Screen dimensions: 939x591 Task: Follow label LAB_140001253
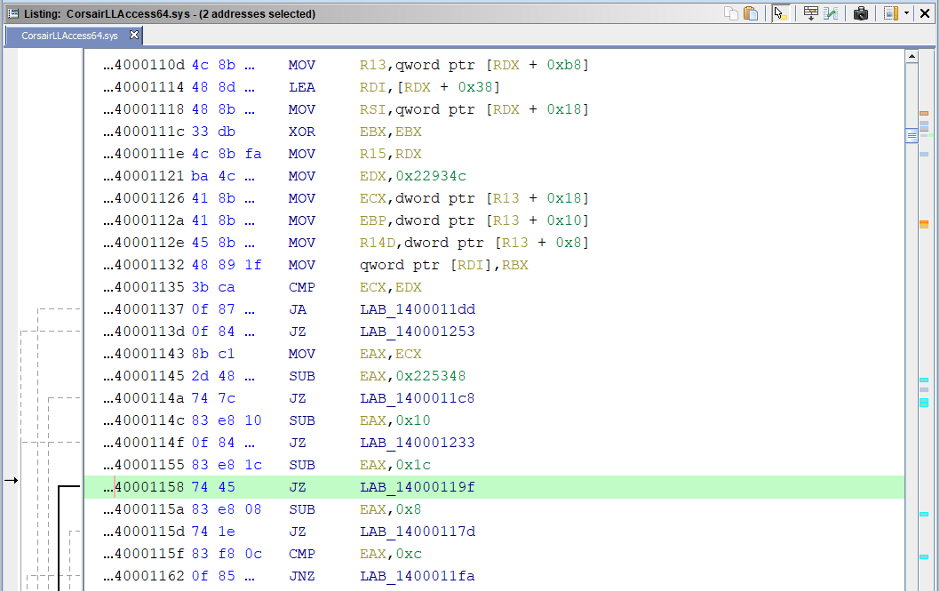pyautogui.click(x=417, y=332)
